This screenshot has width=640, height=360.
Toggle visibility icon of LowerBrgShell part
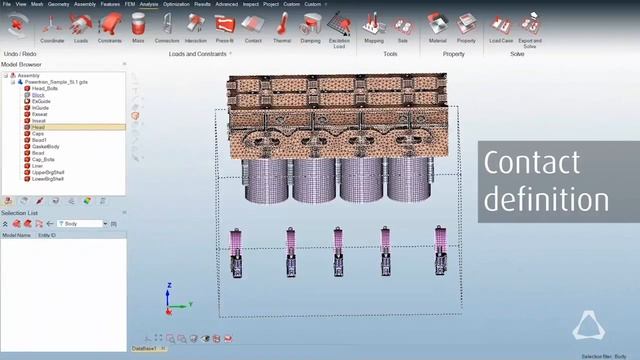pos(27,179)
